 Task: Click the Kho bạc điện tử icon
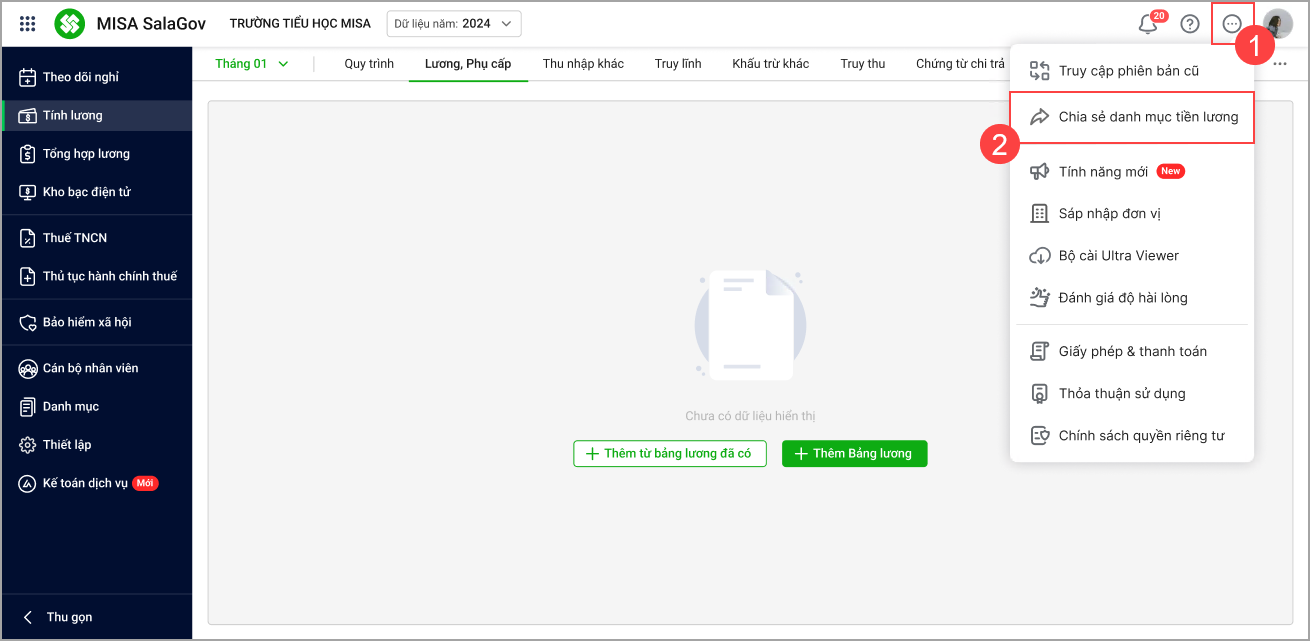(x=28, y=192)
